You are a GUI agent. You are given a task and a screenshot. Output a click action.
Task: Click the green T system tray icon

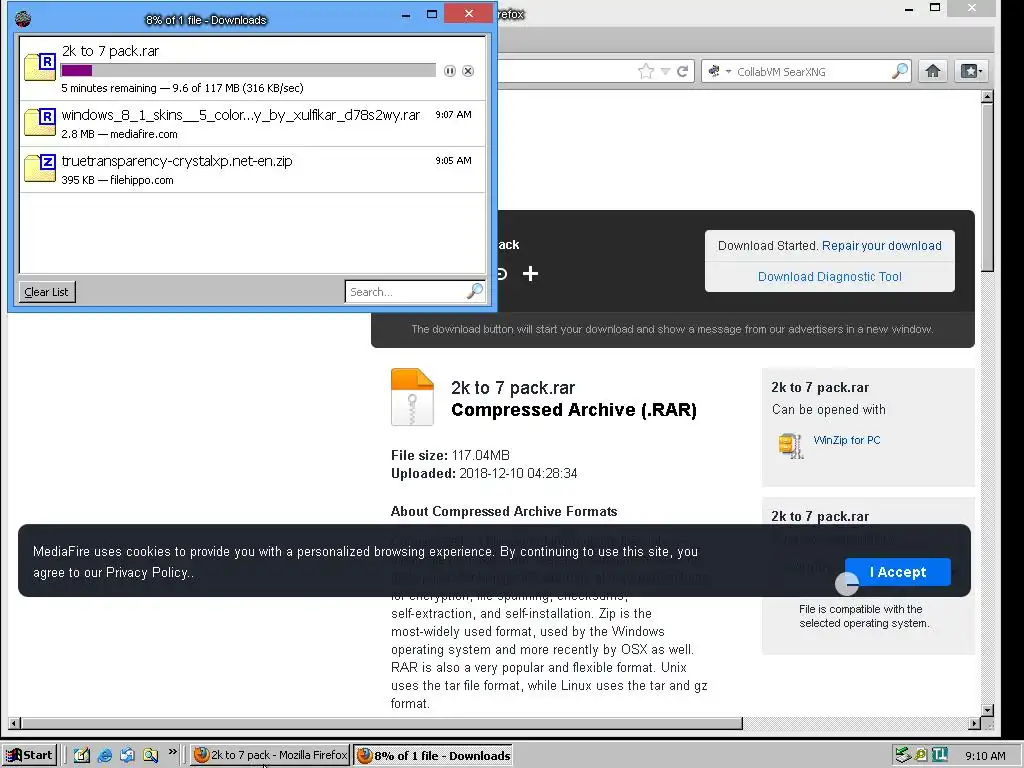click(940, 755)
